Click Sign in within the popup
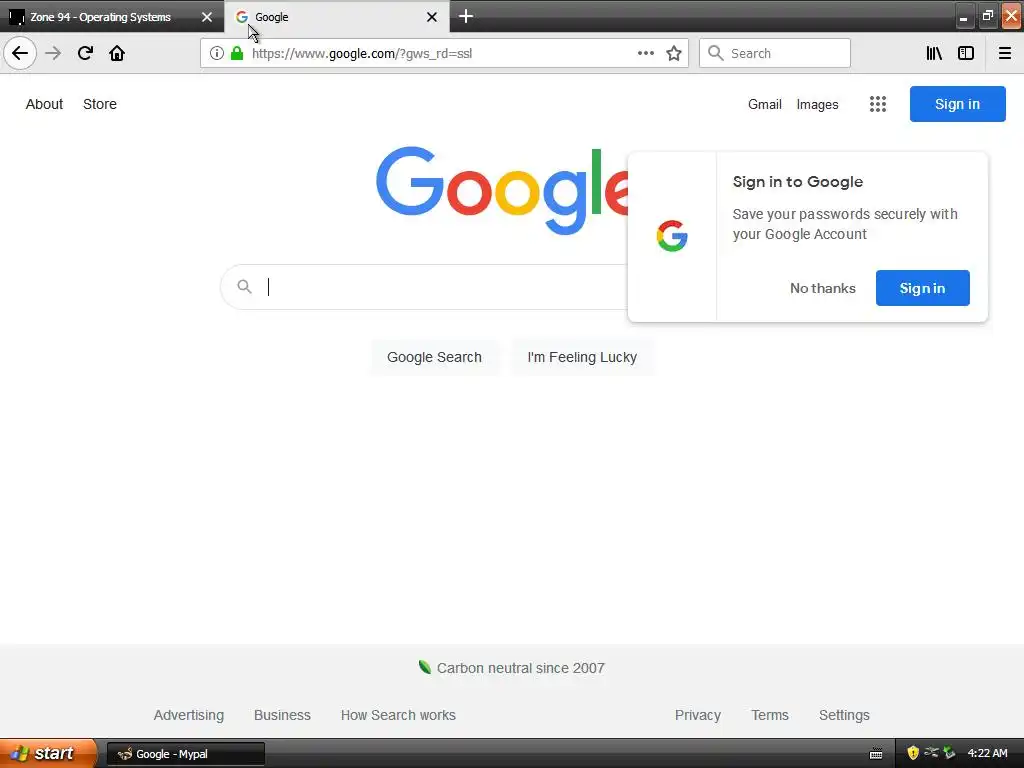Viewport: 1024px width, 768px height. pyautogui.click(x=922, y=288)
